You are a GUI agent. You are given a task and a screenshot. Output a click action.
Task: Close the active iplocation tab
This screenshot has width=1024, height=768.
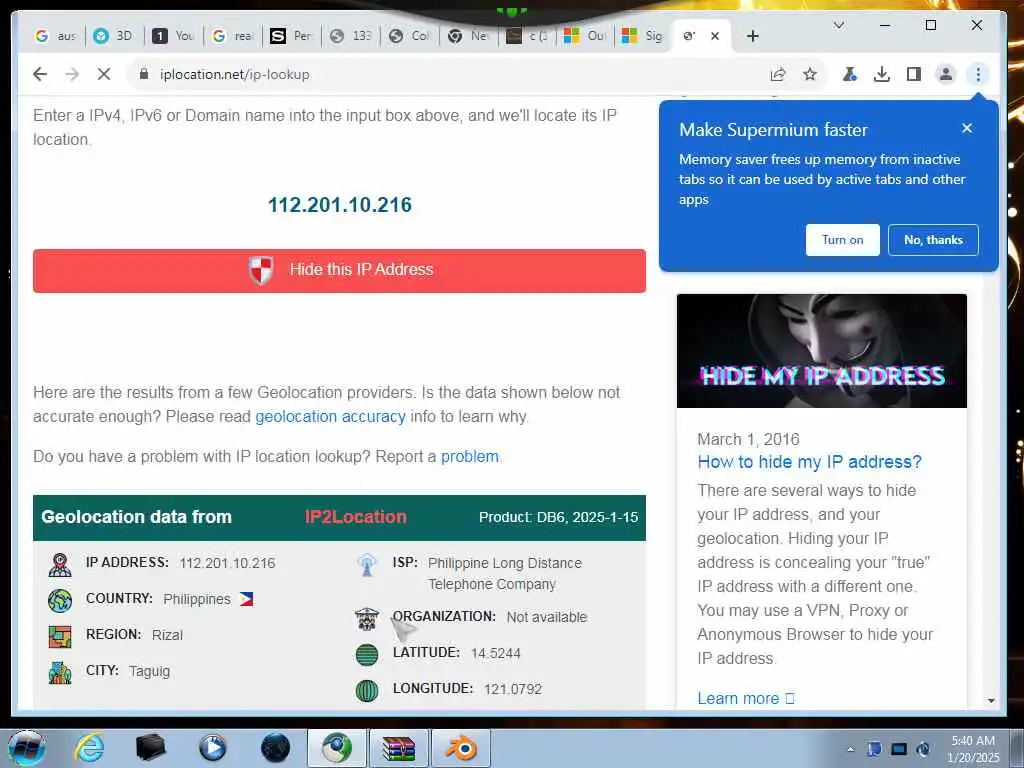tap(715, 36)
